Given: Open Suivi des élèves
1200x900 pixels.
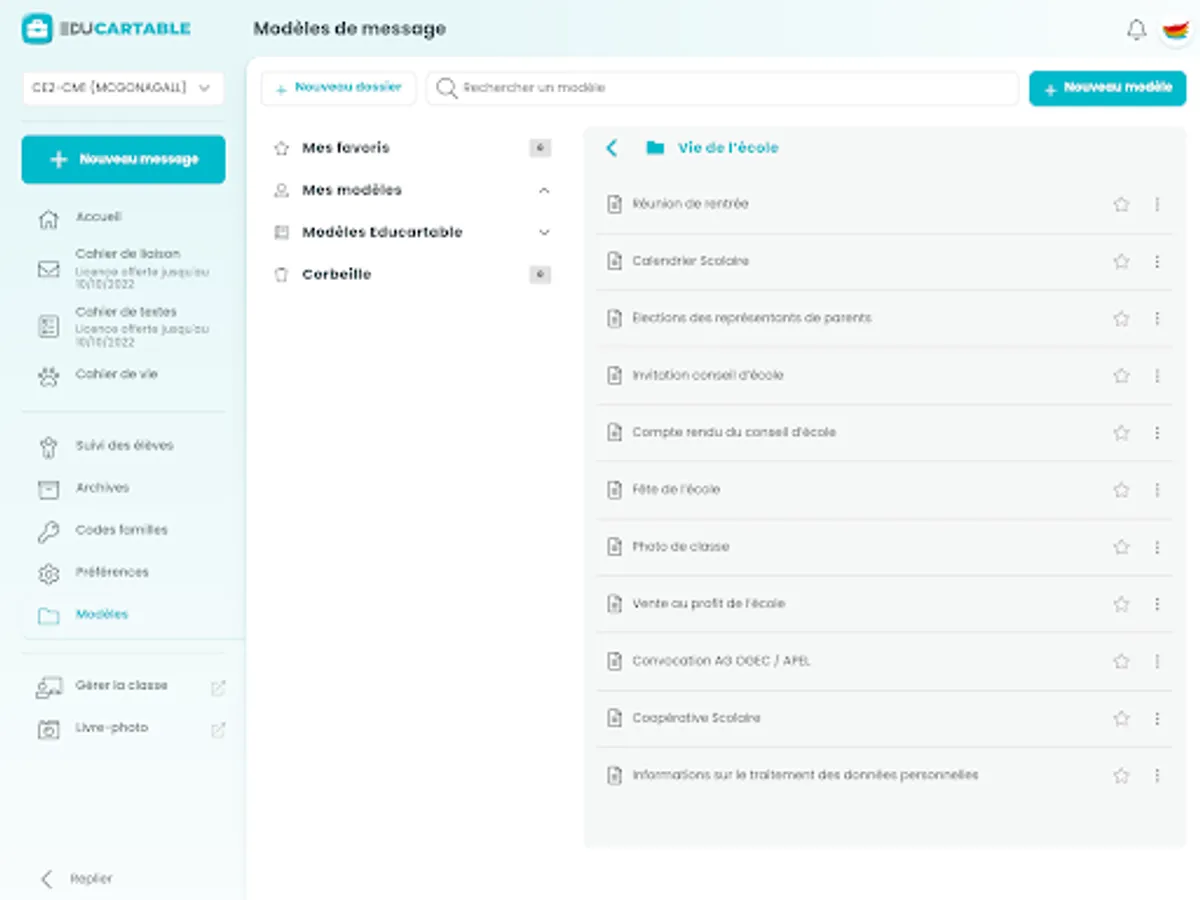Looking at the screenshot, I should pos(123,446).
